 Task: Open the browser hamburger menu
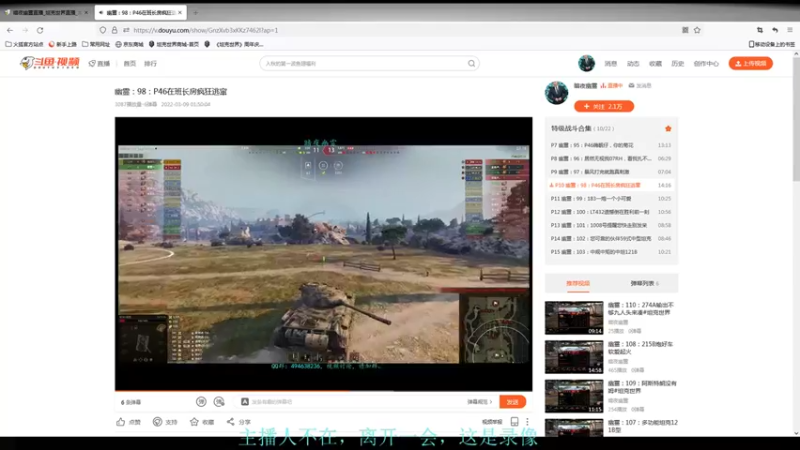790,30
